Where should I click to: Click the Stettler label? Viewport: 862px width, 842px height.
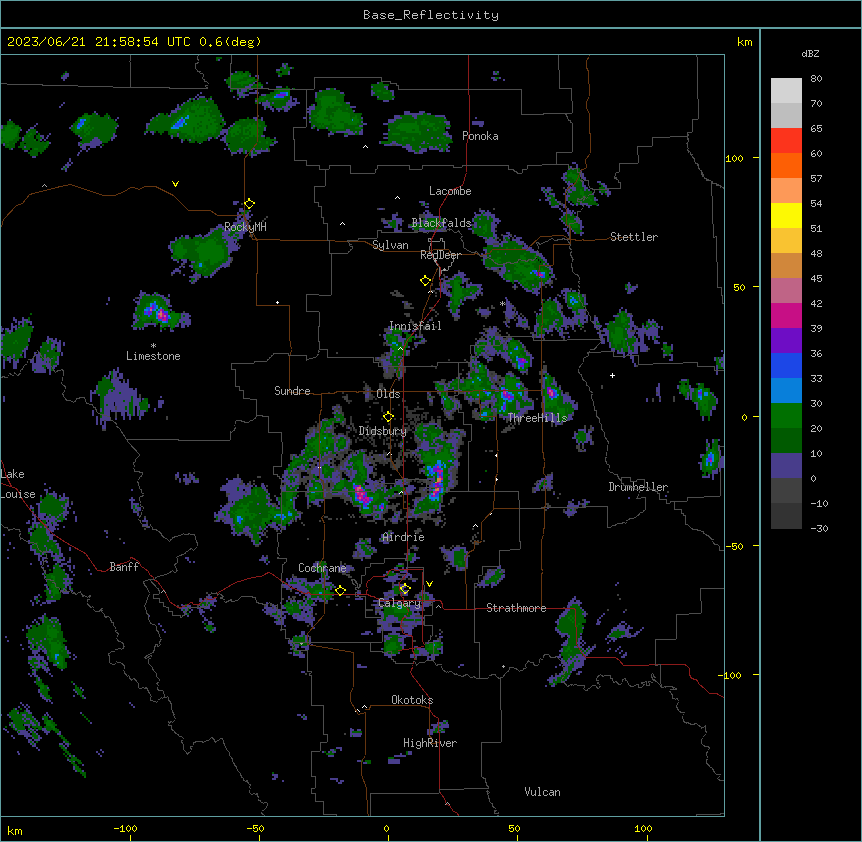(x=634, y=237)
